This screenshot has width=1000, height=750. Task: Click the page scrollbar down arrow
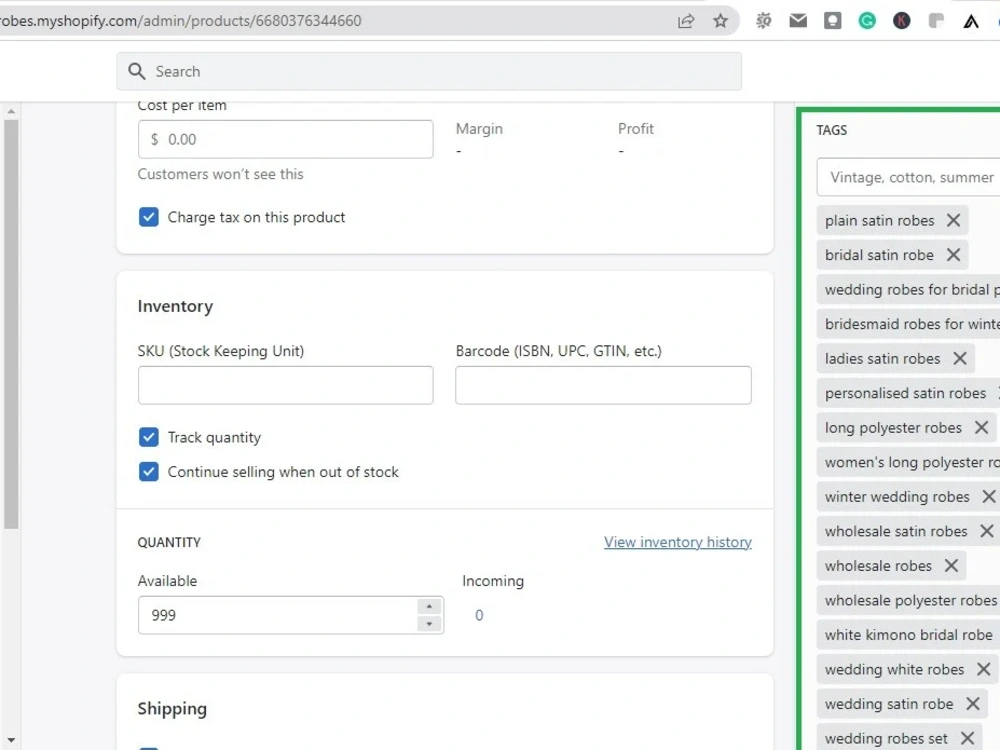[x=11, y=740]
